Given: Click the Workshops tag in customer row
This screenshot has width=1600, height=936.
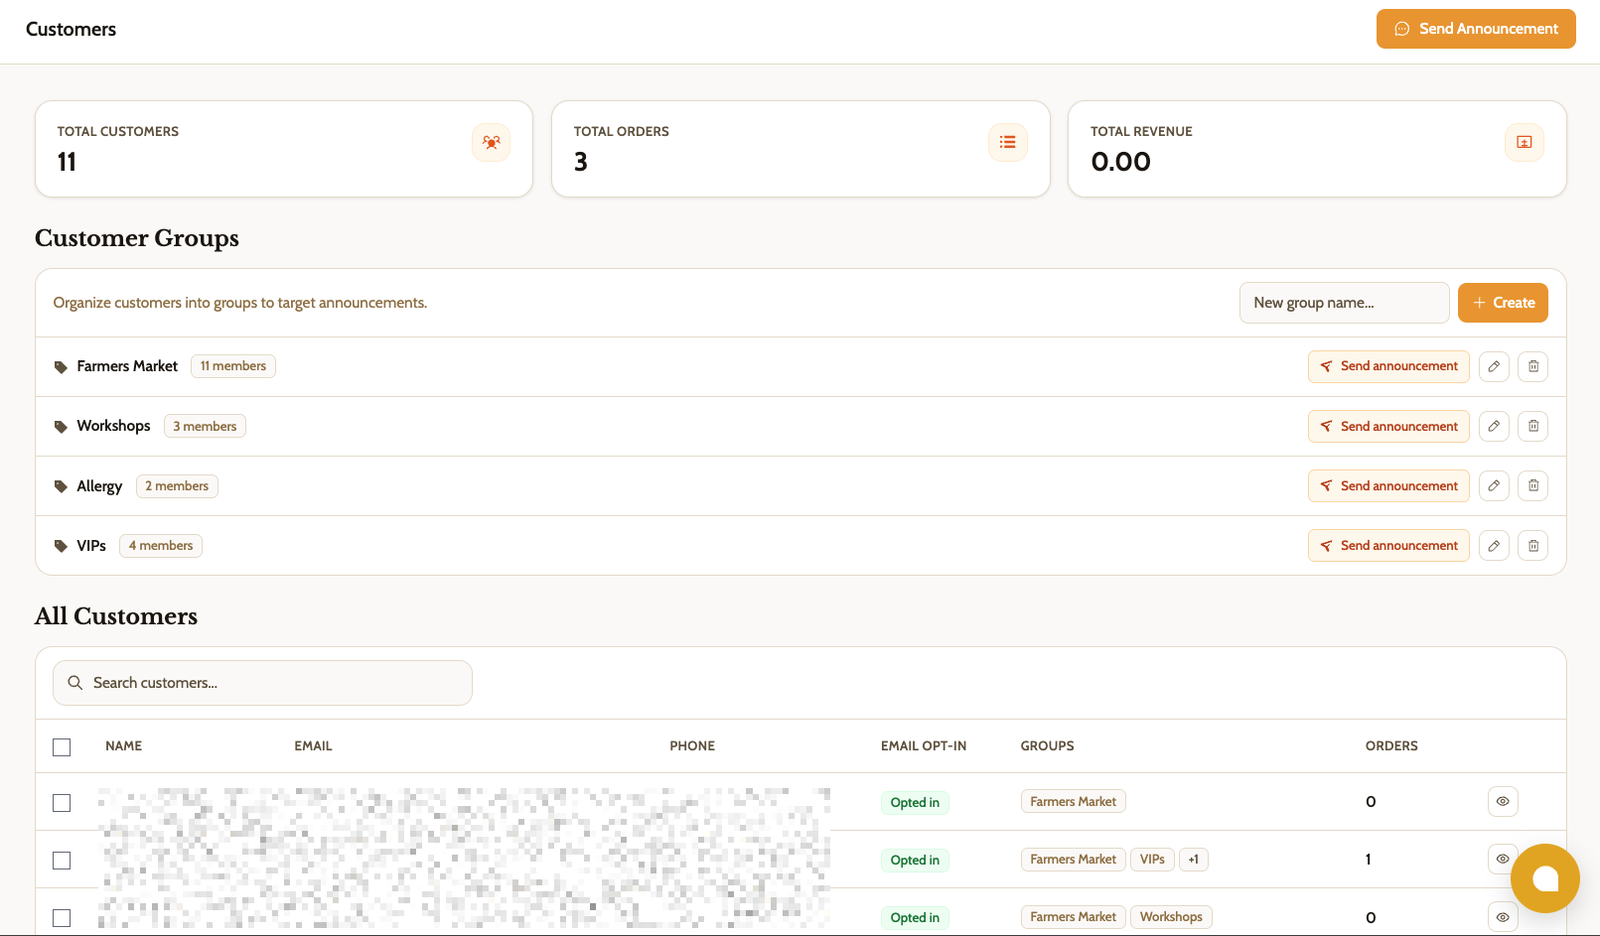Looking at the screenshot, I should point(1171,917).
